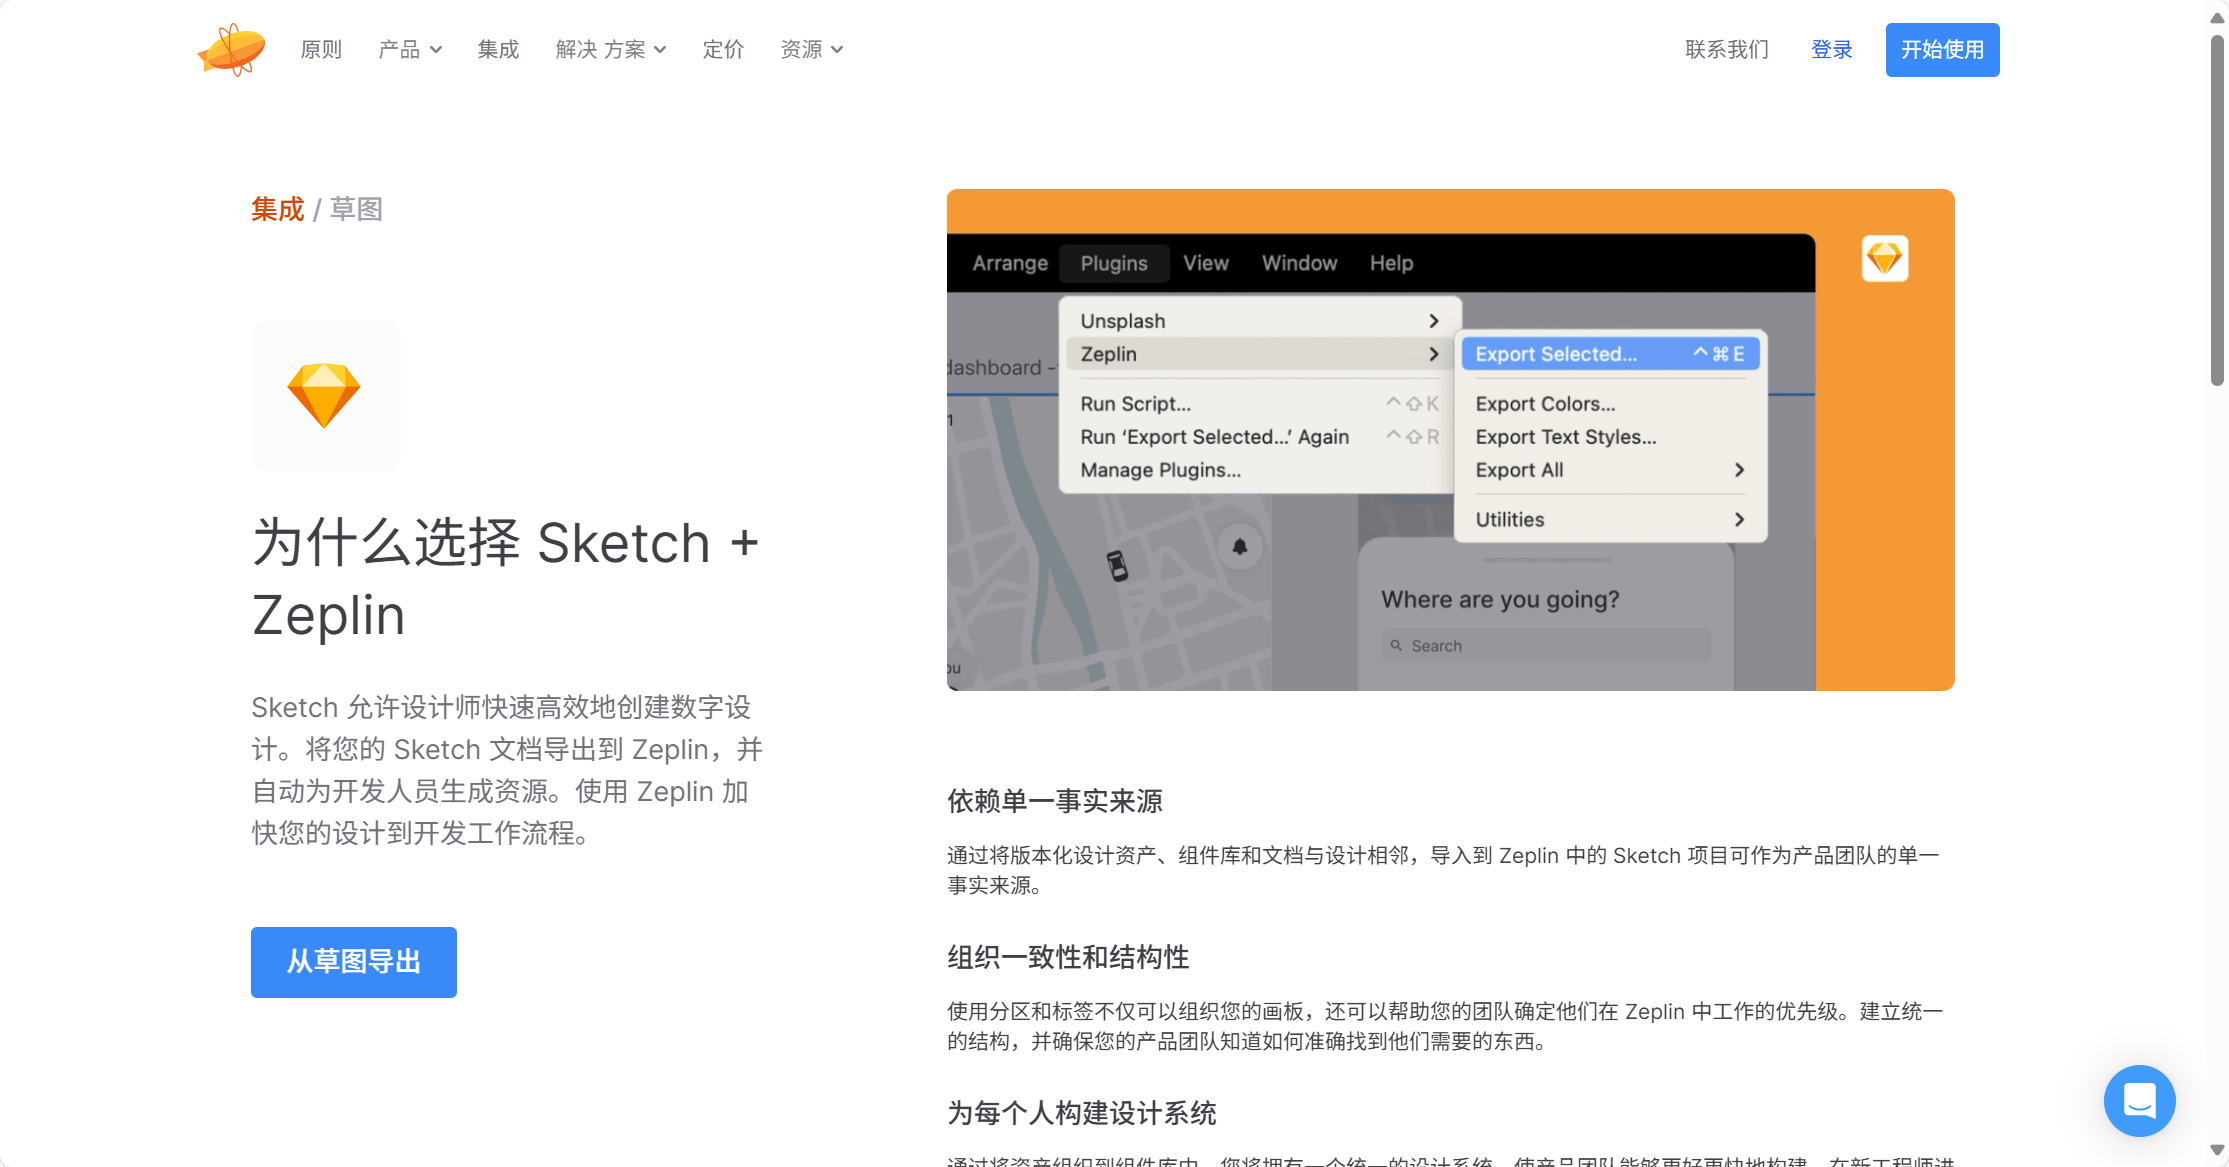Click the 登录 link
Screen dimensions: 2229x1167
[1831, 50]
